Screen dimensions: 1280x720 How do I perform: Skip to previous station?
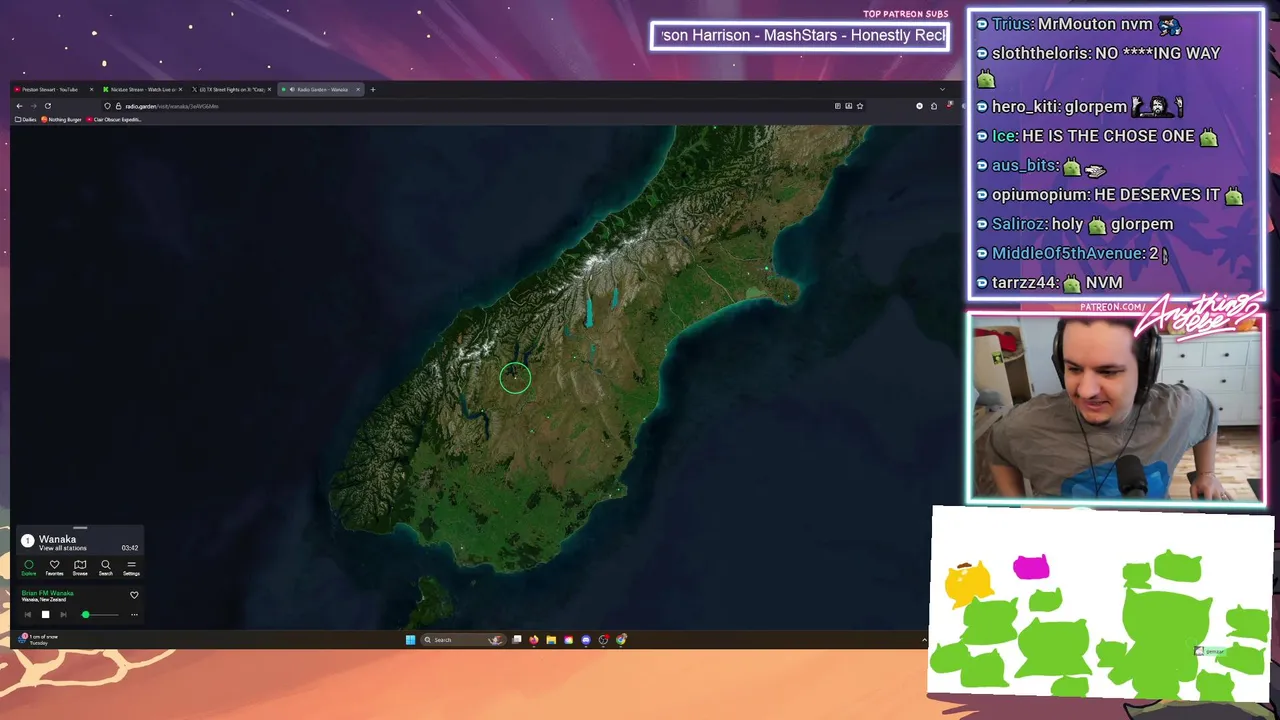[x=27, y=615]
